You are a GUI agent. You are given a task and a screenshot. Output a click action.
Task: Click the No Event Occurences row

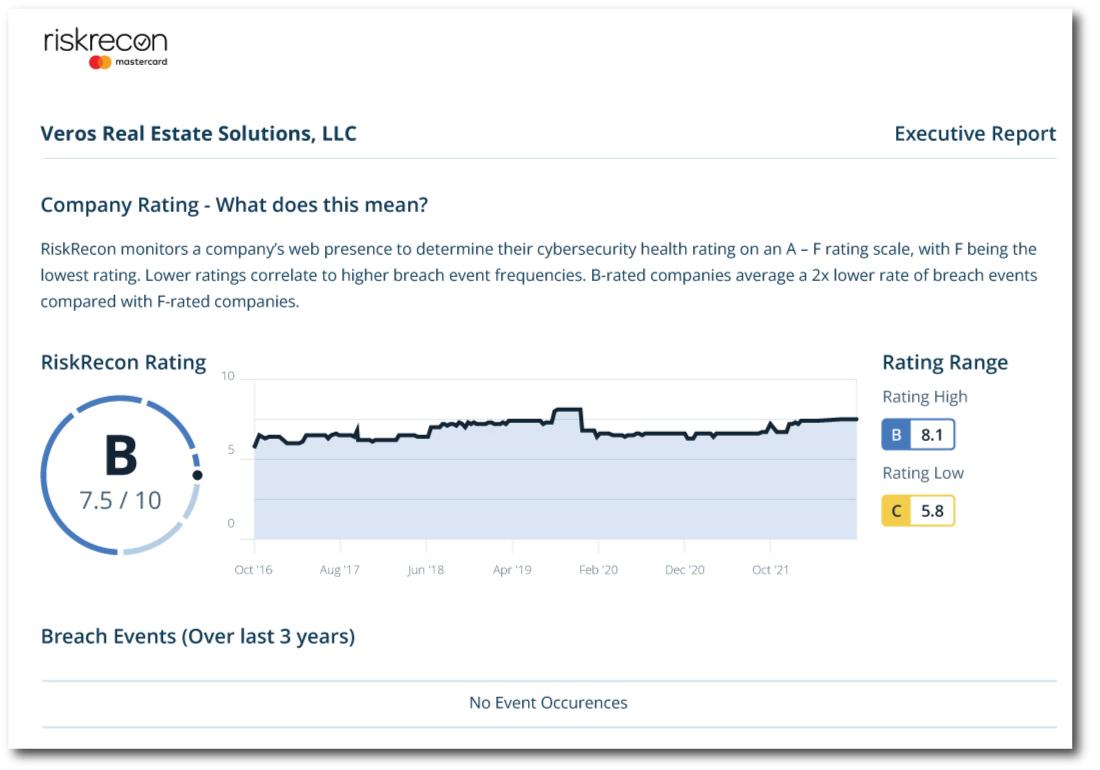549,702
